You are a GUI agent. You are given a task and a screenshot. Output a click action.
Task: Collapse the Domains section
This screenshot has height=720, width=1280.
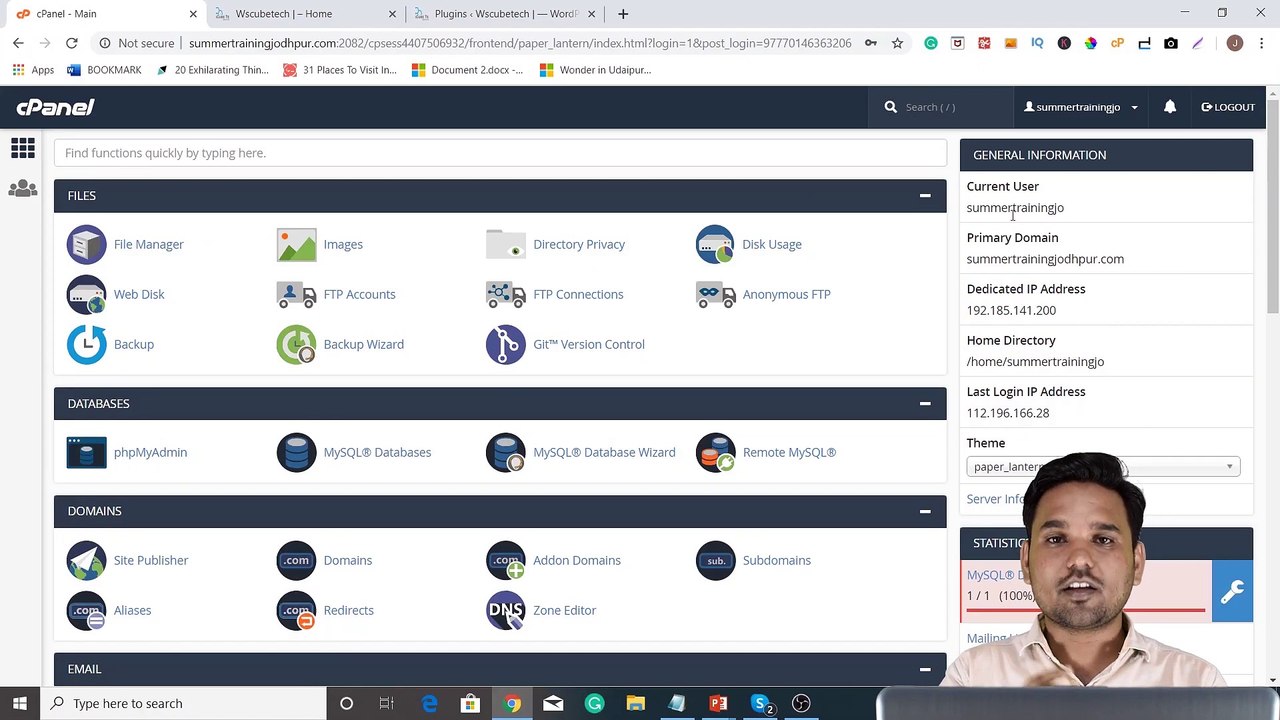[x=925, y=511]
